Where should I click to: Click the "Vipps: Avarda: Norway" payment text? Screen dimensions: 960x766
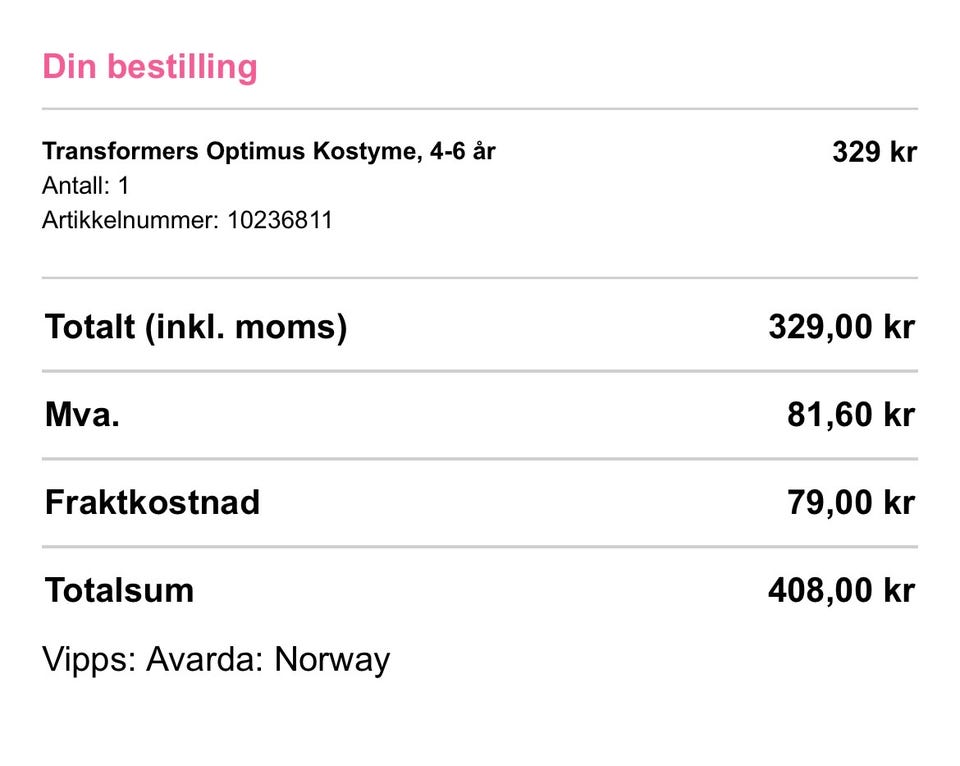[x=216, y=661]
